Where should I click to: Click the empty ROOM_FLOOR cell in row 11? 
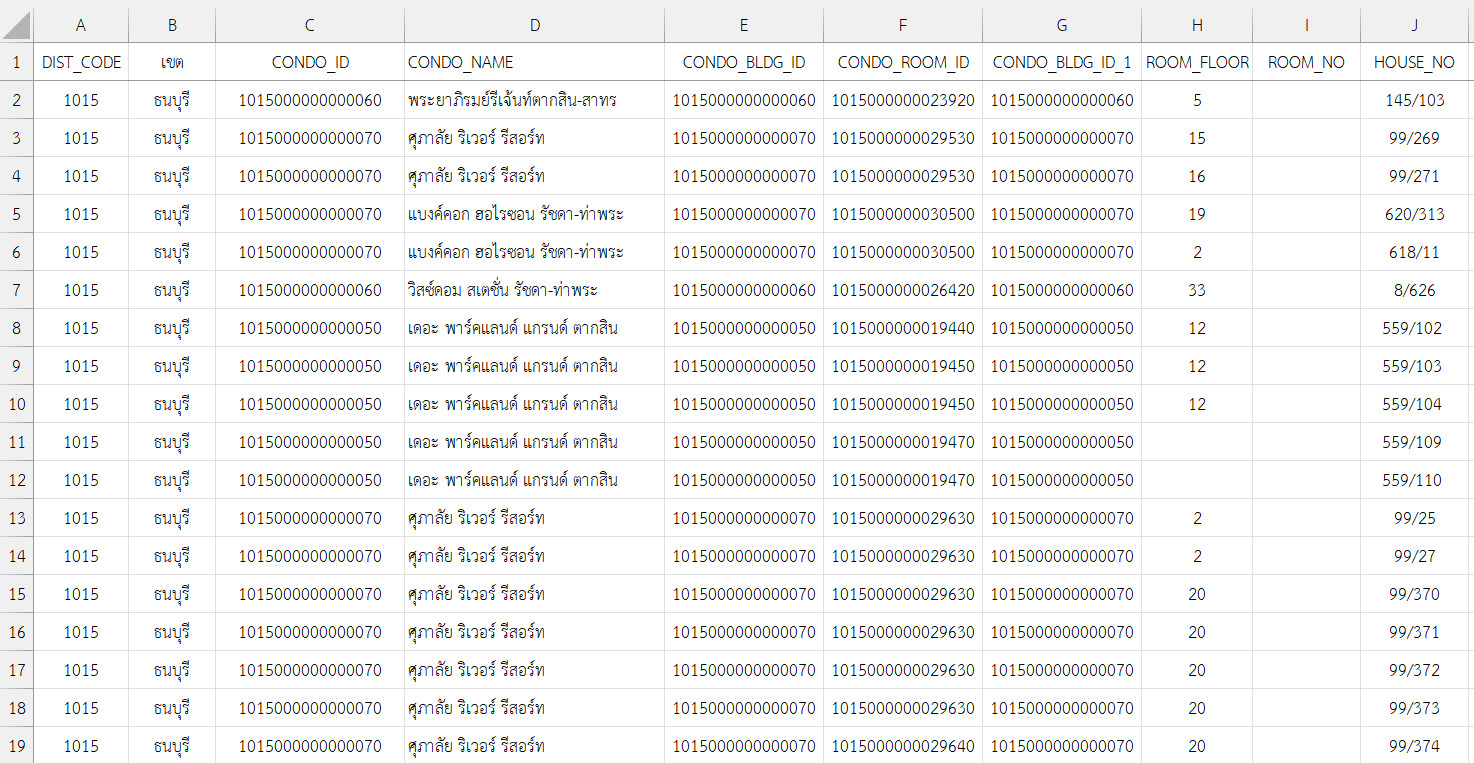click(1197, 442)
